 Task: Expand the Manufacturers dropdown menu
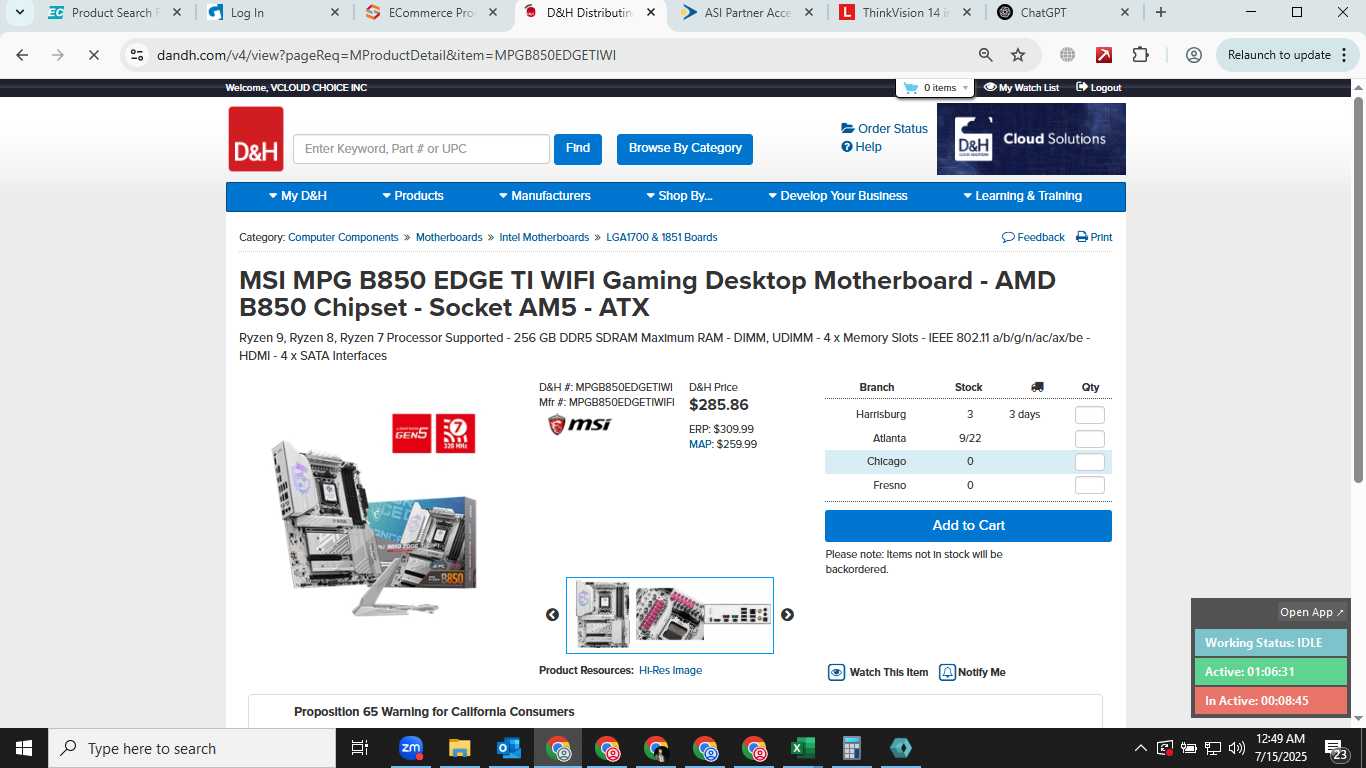tap(544, 196)
